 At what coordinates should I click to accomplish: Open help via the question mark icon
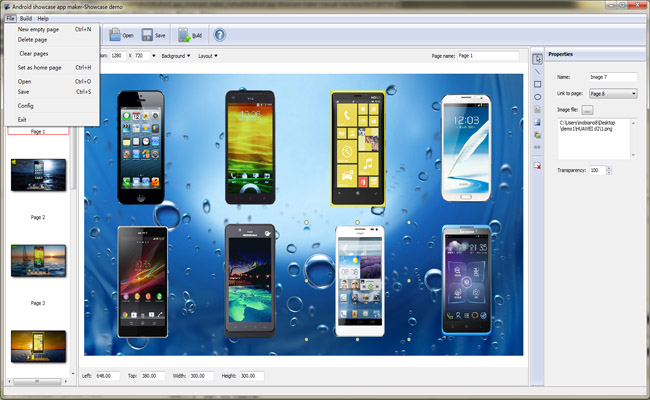pos(220,35)
